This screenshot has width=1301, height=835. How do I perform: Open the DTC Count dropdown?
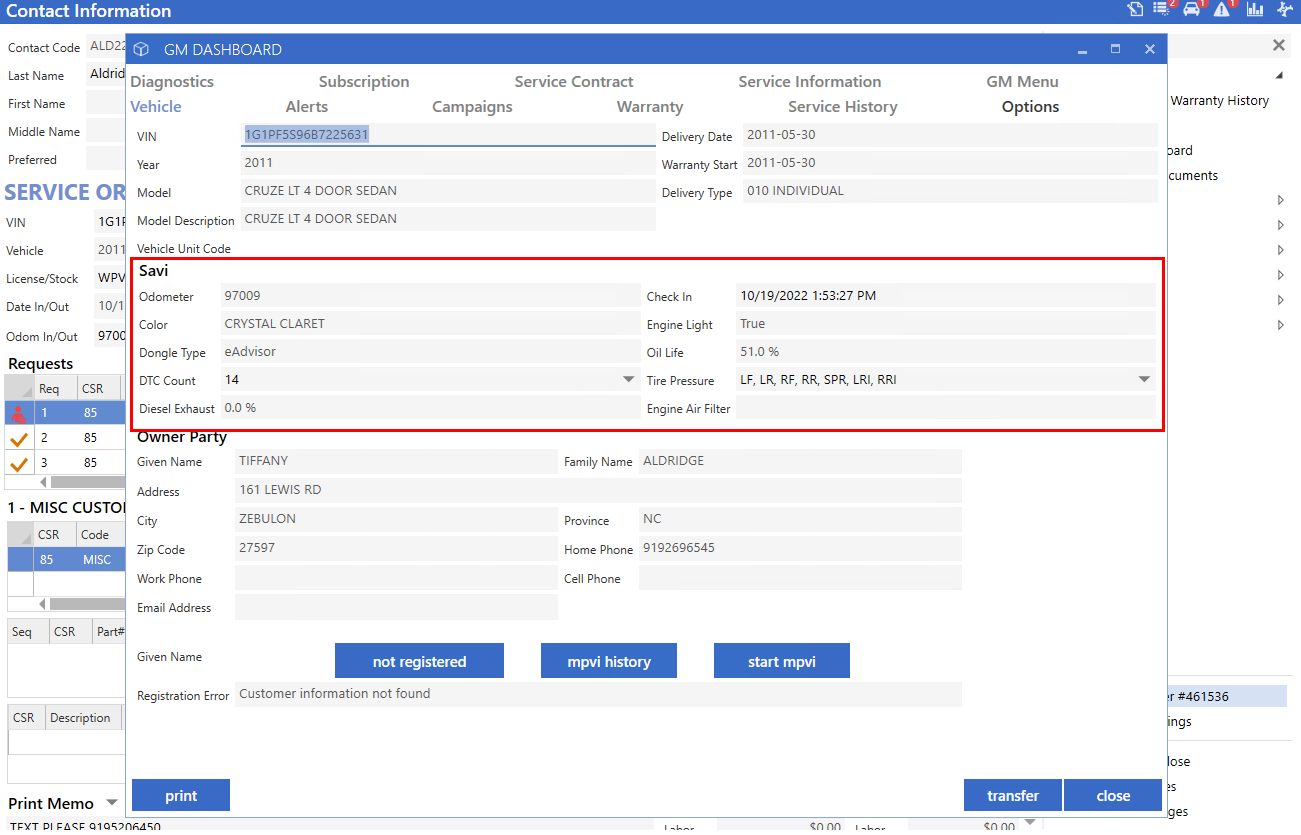[629, 380]
